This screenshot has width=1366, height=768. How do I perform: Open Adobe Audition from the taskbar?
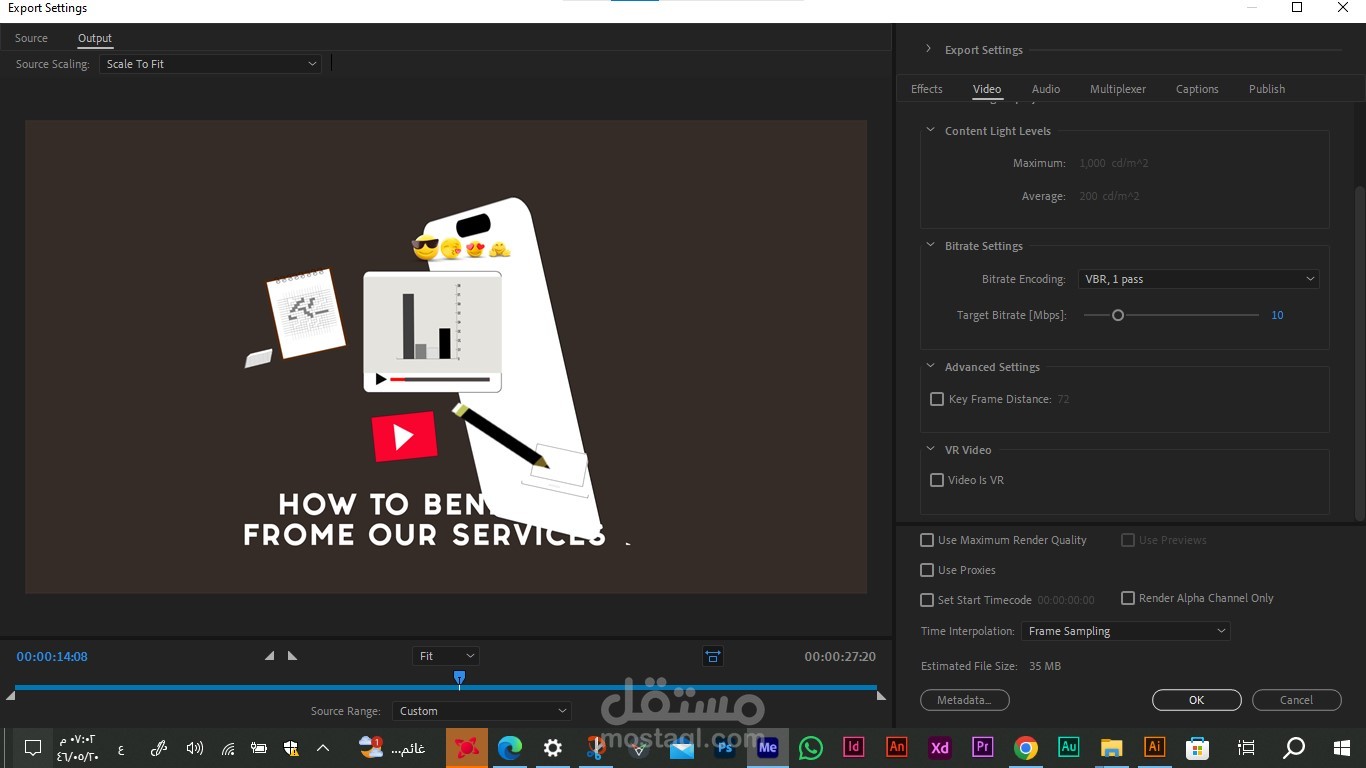point(1069,747)
